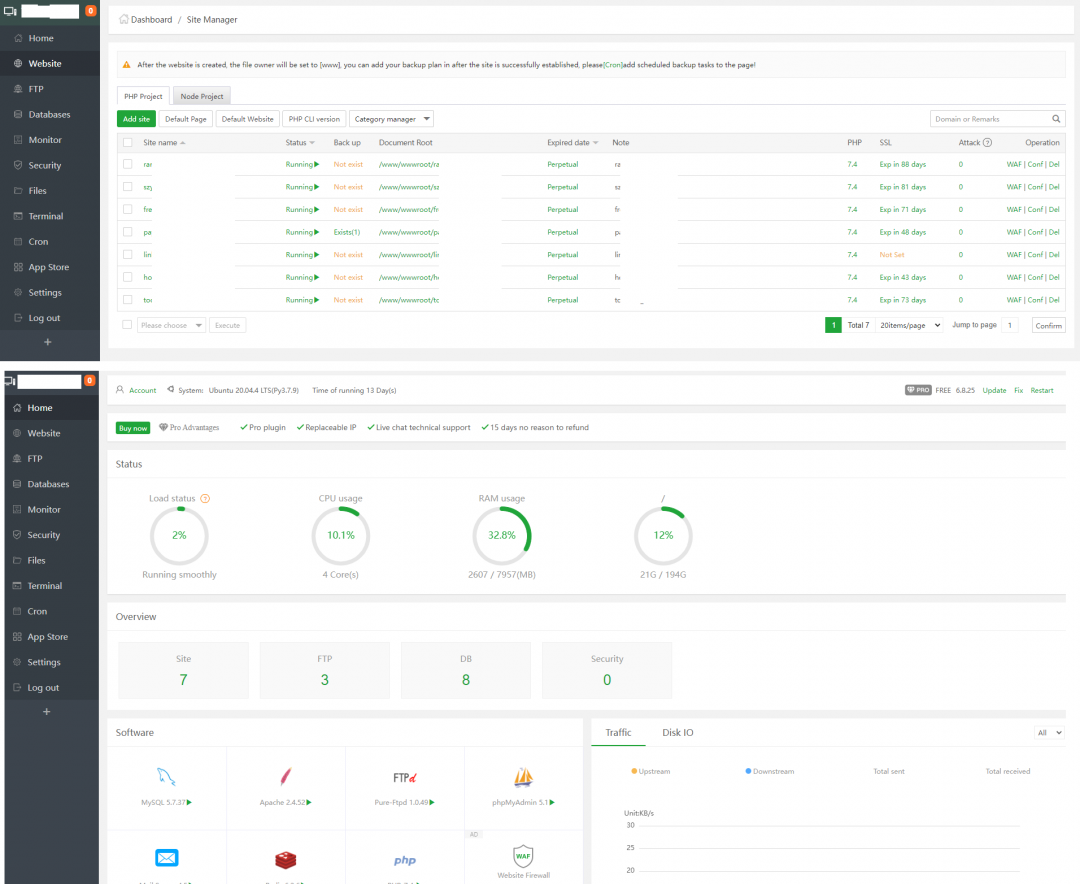Click the help icon next to Attack column

(x=987, y=143)
